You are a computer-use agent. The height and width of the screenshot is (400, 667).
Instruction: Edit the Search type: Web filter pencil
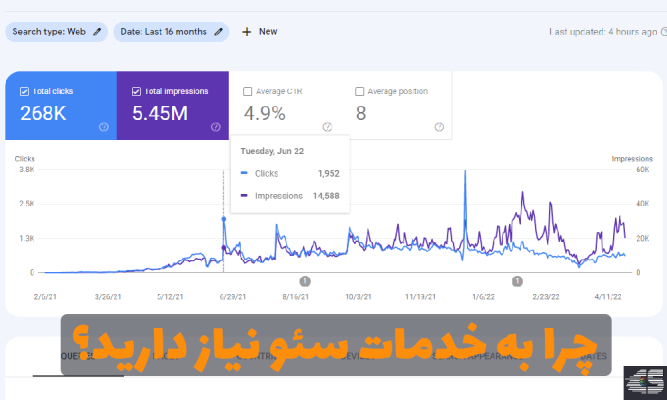(x=97, y=32)
